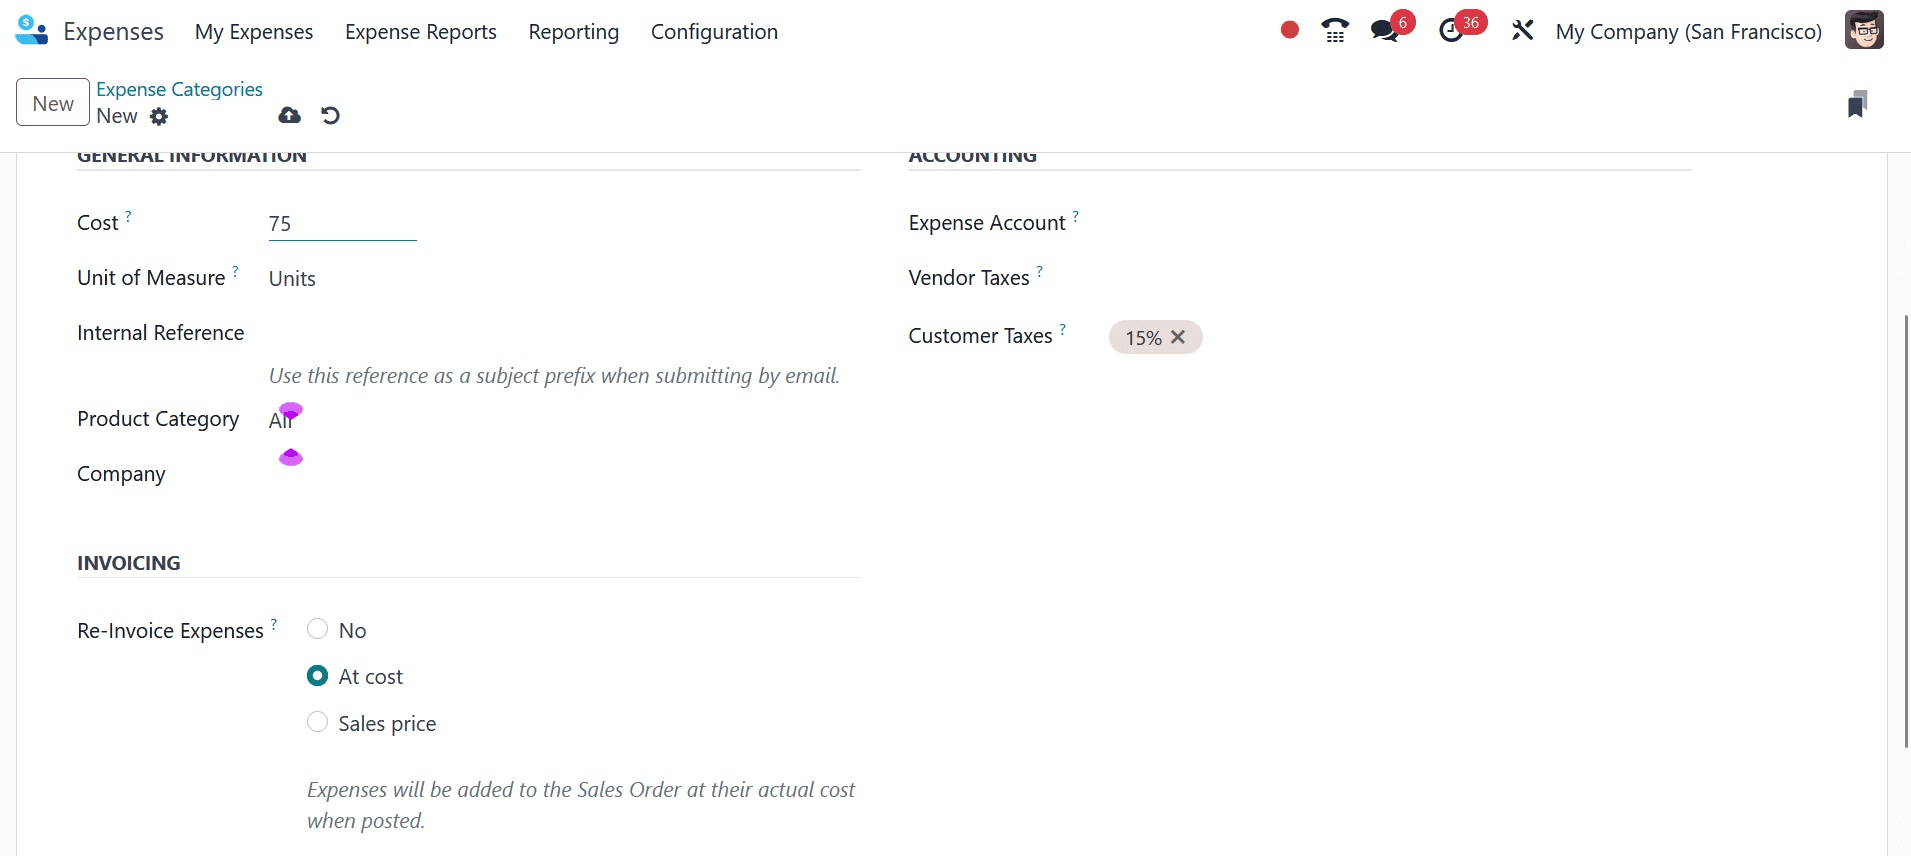
Task: Open the conversations chat icon
Action: (1385, 31)
